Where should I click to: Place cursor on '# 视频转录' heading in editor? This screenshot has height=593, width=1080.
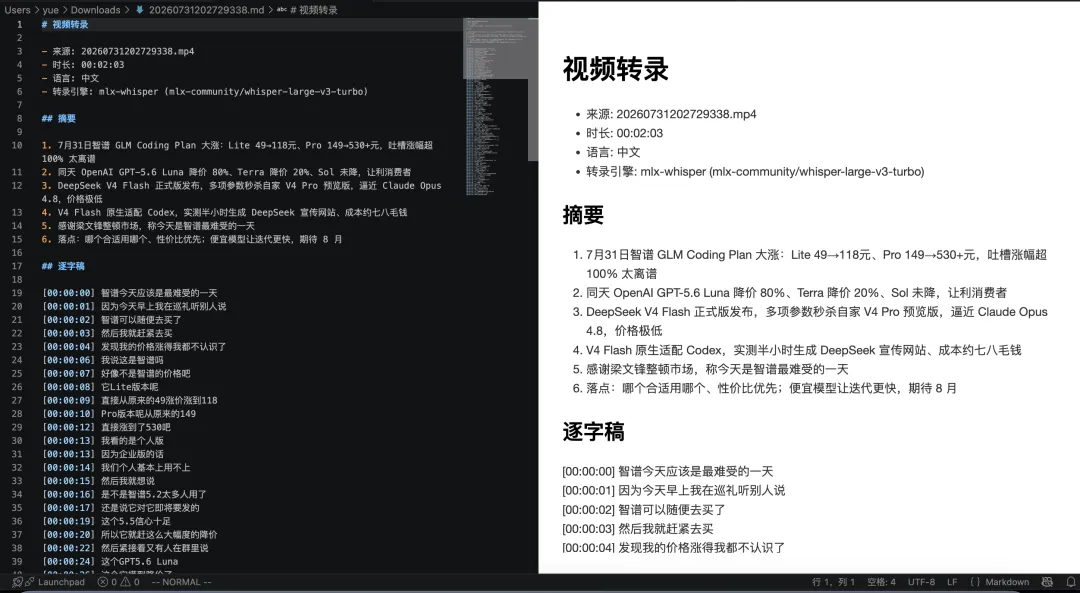click(x=65, y=25)
